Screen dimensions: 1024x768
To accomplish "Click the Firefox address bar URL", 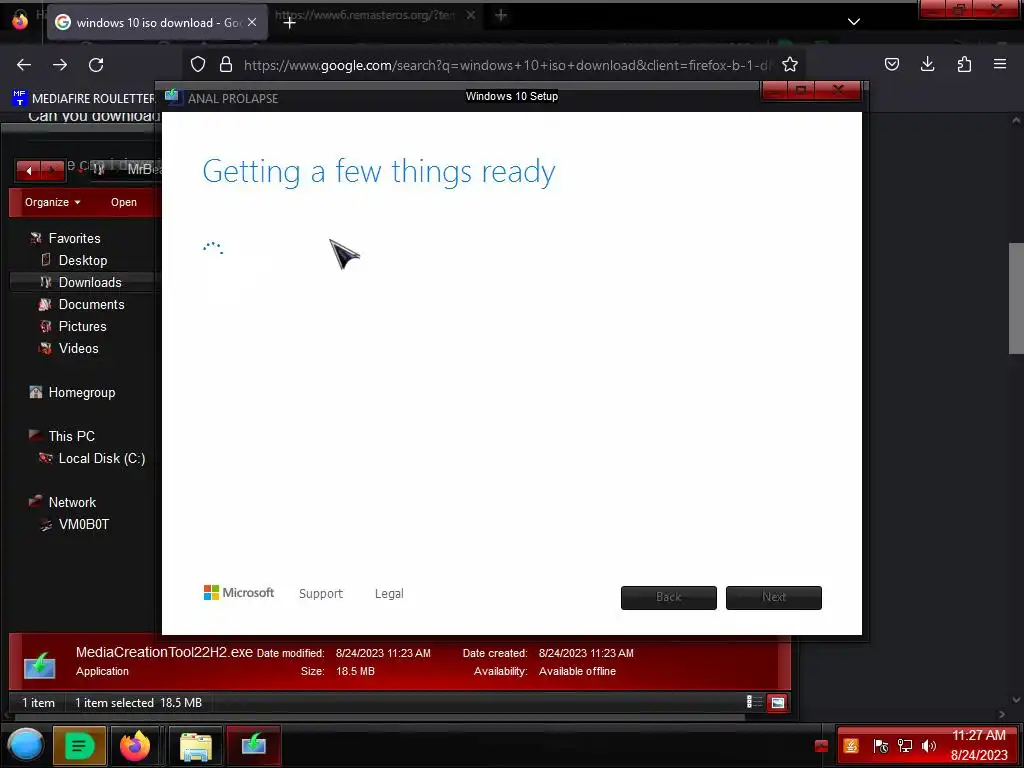I will tap(507, 65).
